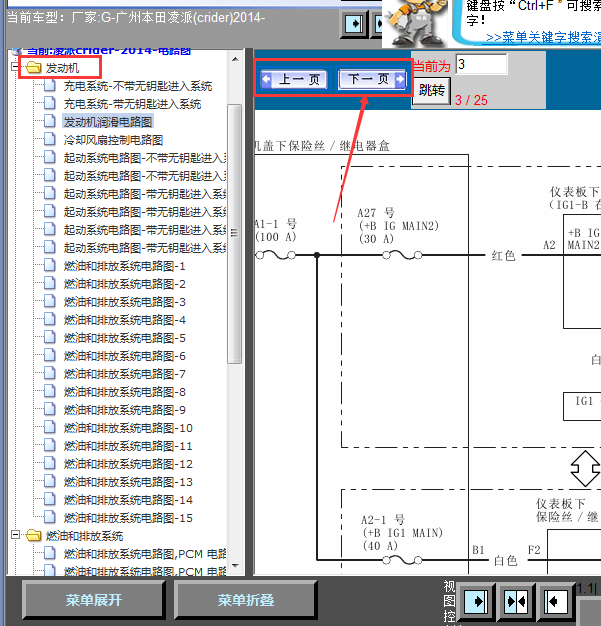Click document icon beside 燃油和排放系统电路图-15

tap(50, 517)
